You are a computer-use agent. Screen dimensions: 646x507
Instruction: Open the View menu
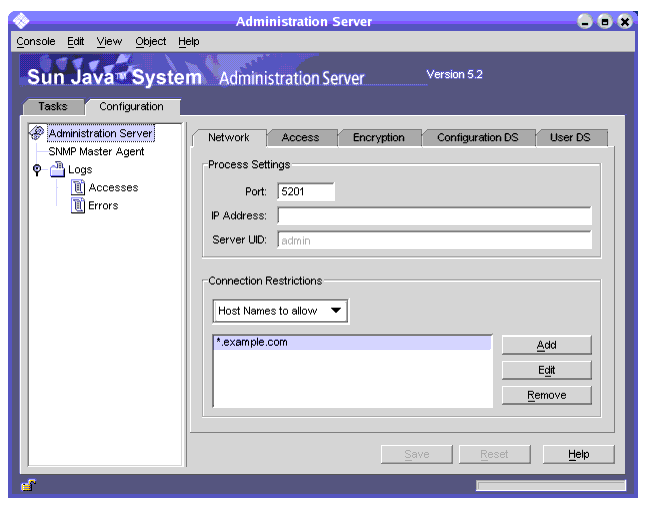109,41
